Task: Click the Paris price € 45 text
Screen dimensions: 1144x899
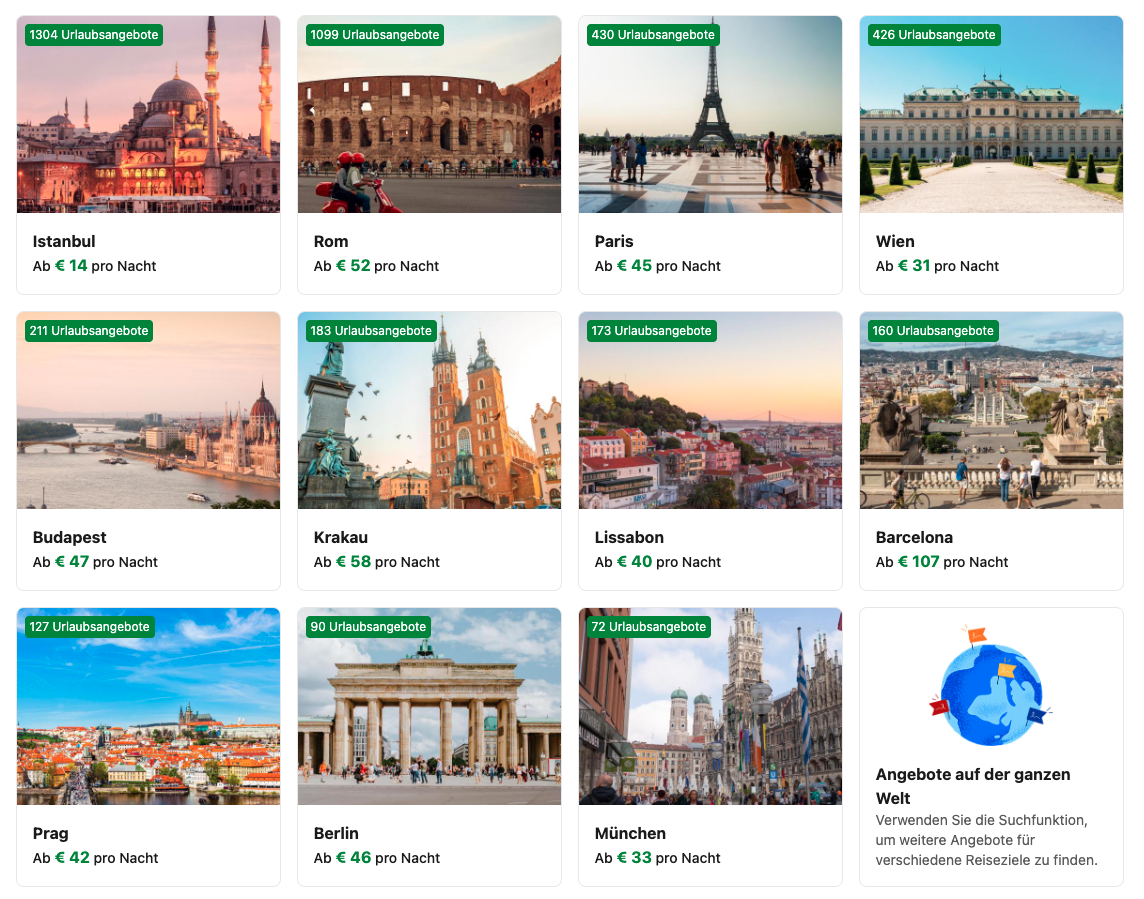Action: [634, 266]
